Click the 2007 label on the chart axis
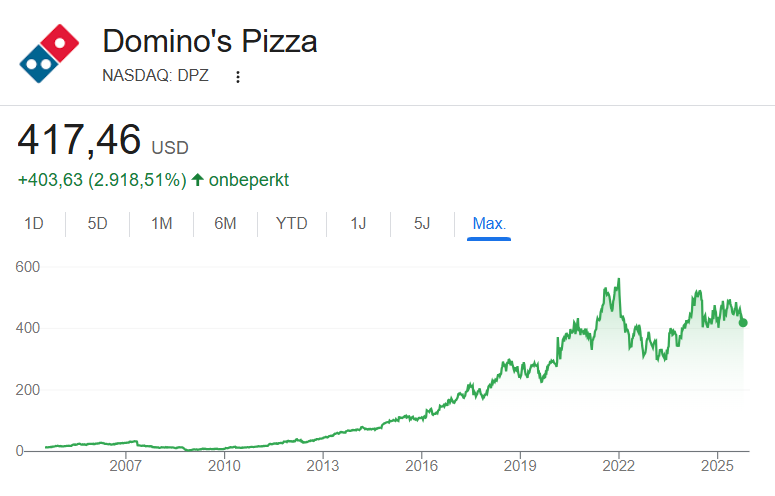Viewport: 775px width, 496px height. click(125, 466)
